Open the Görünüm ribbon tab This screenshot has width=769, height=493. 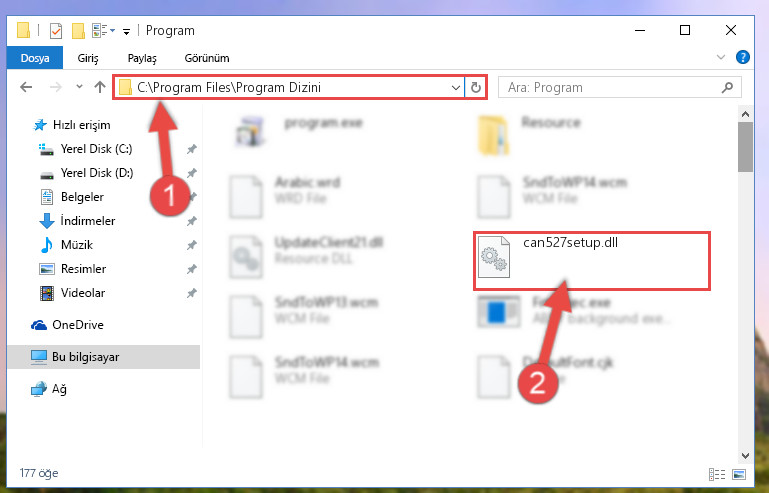tap(206, 58)
